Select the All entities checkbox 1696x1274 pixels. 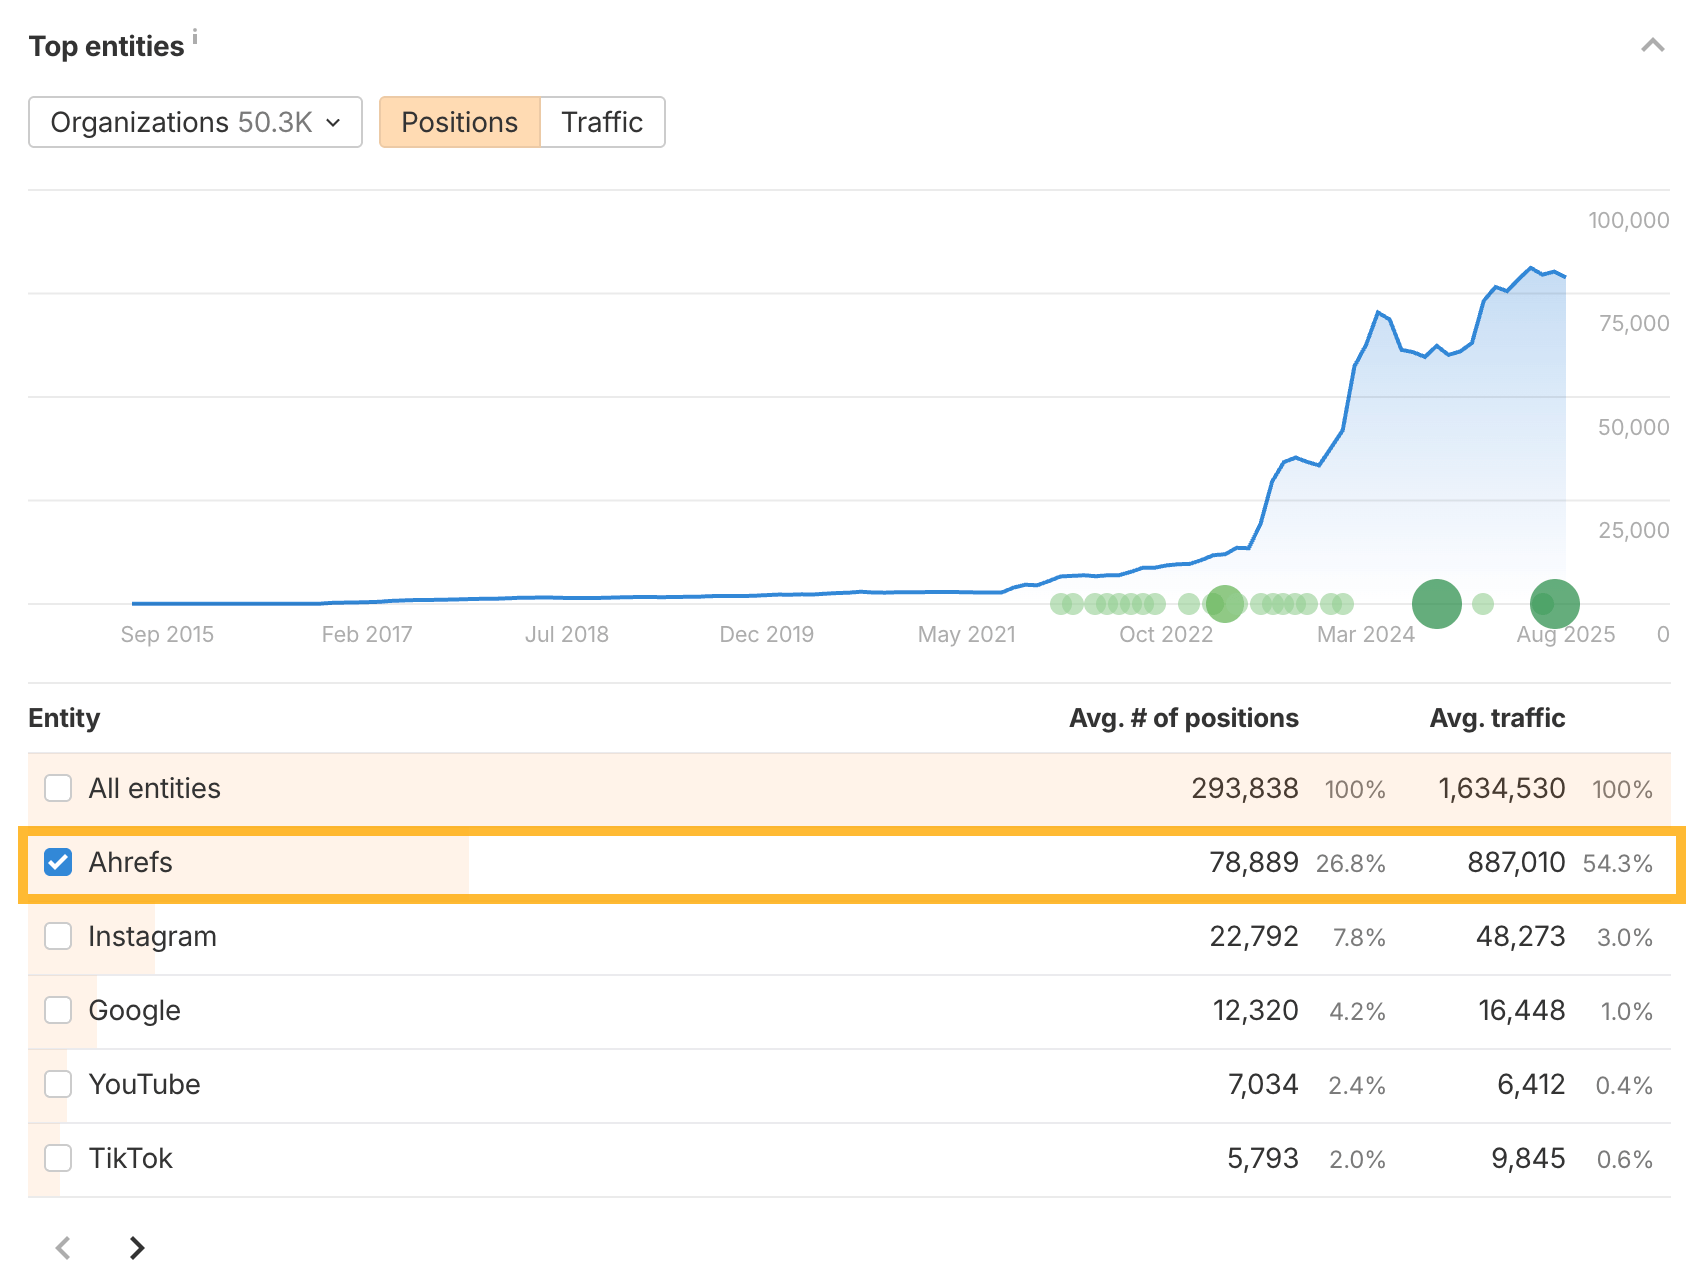(58, 788)
